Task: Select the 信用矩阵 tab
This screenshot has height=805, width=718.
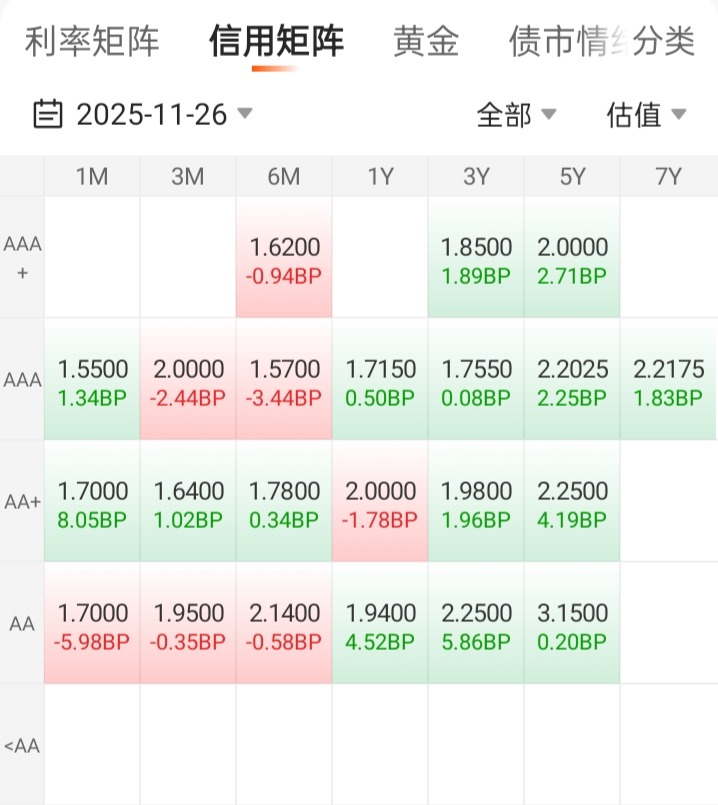Action: coord(276,42)
